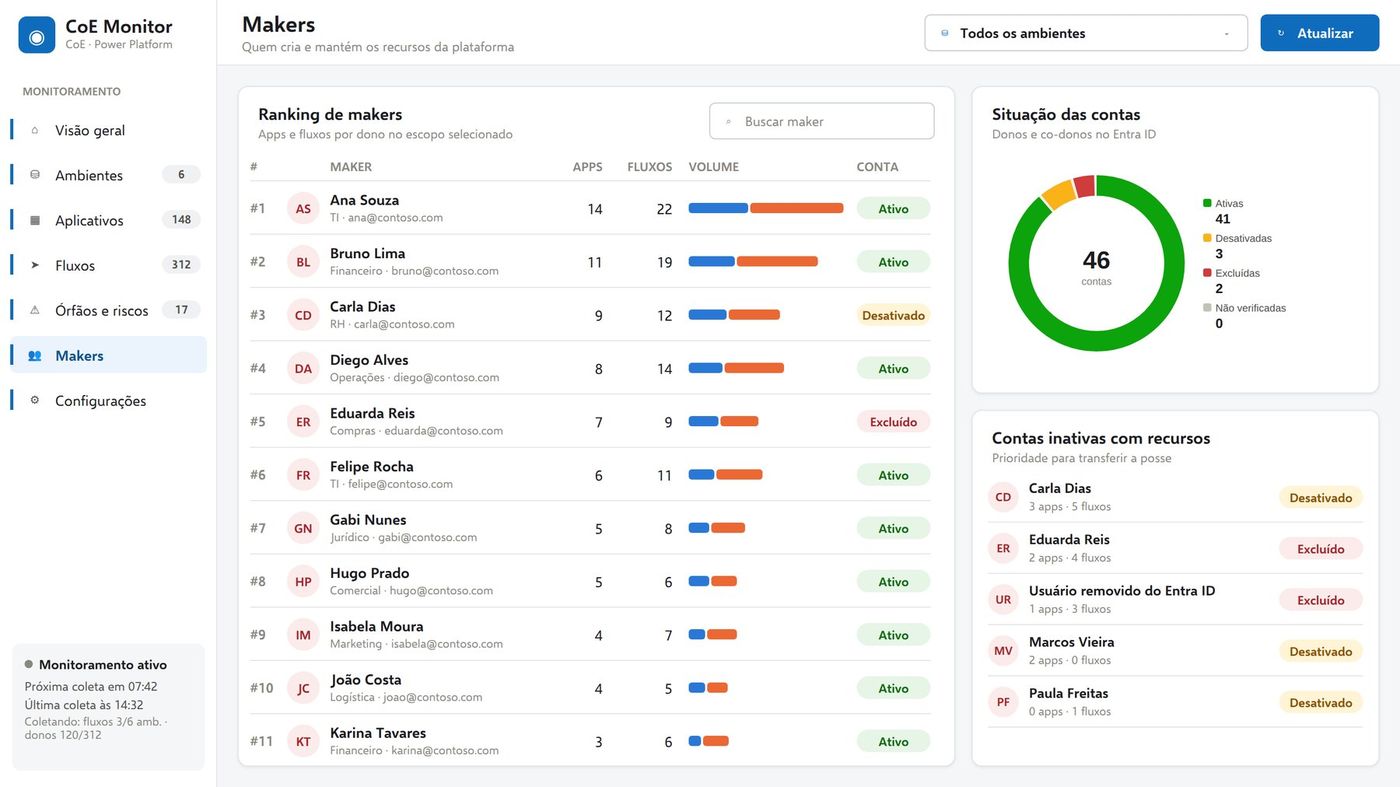Click the Makers people icon
The height and width of the screenshot is (787, 1400).
click(x=35, y=355)
